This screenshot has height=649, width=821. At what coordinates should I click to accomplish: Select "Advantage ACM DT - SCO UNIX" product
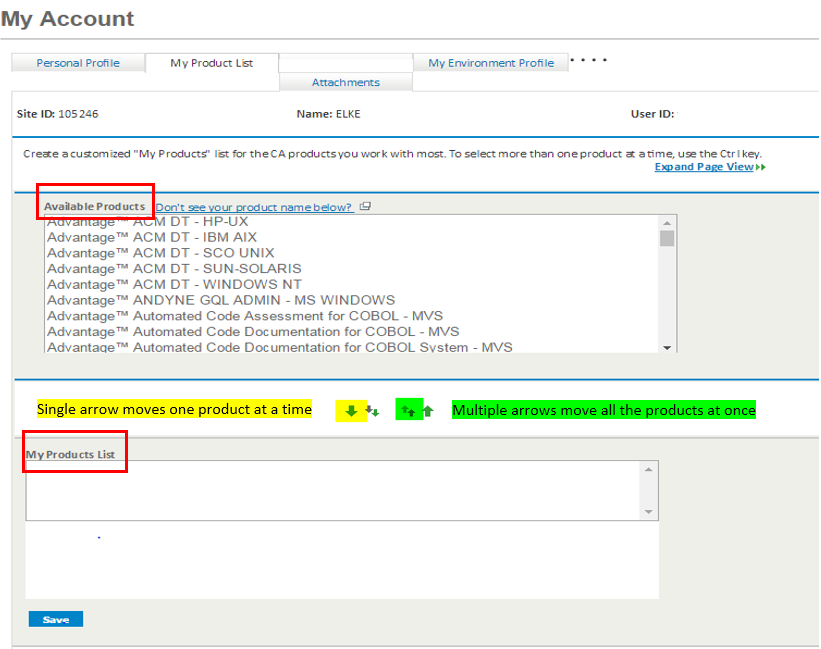[x=352, y=253]
